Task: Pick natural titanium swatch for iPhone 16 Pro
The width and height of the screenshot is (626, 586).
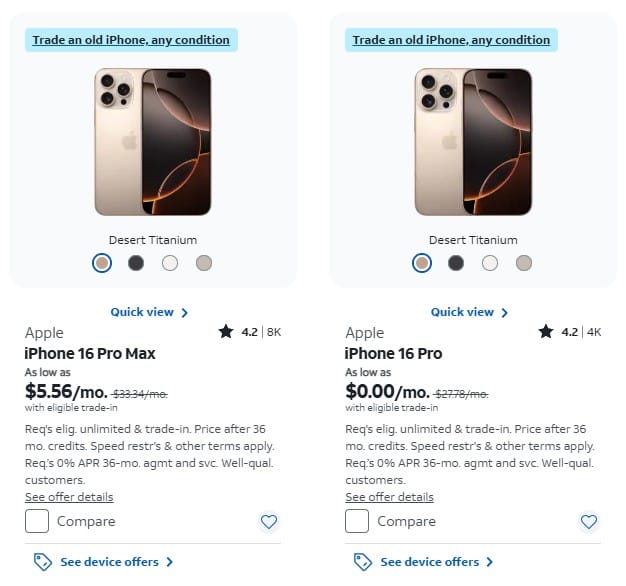Action: pos(524,263)
